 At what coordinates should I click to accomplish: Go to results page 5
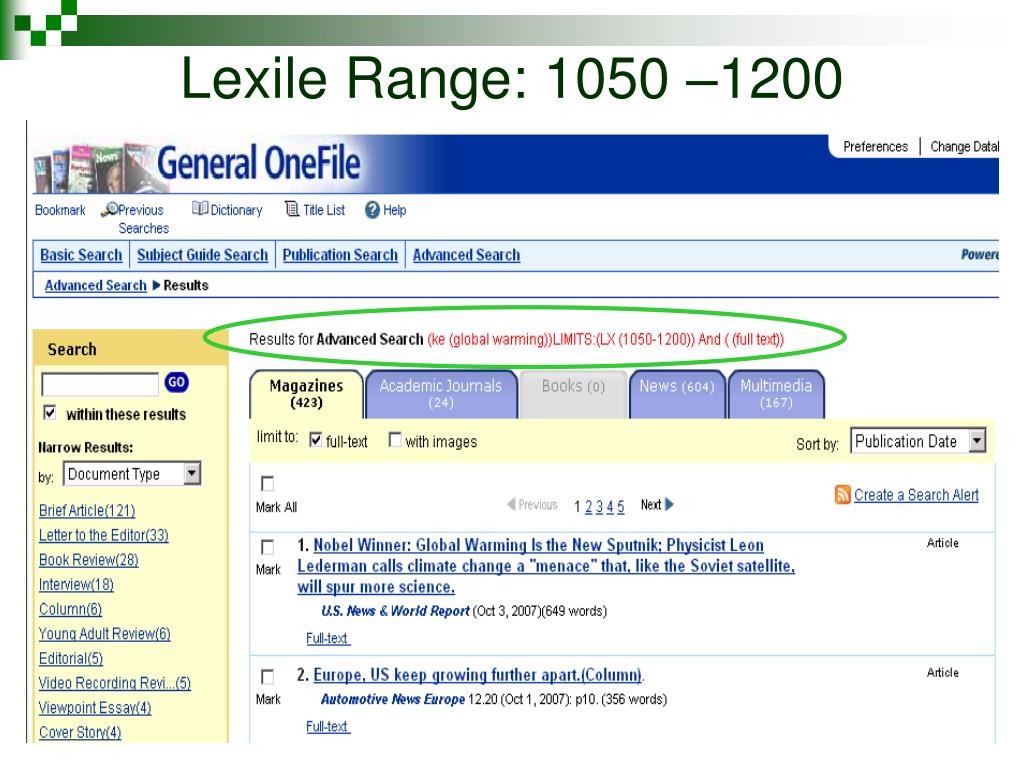pos(620,507)
